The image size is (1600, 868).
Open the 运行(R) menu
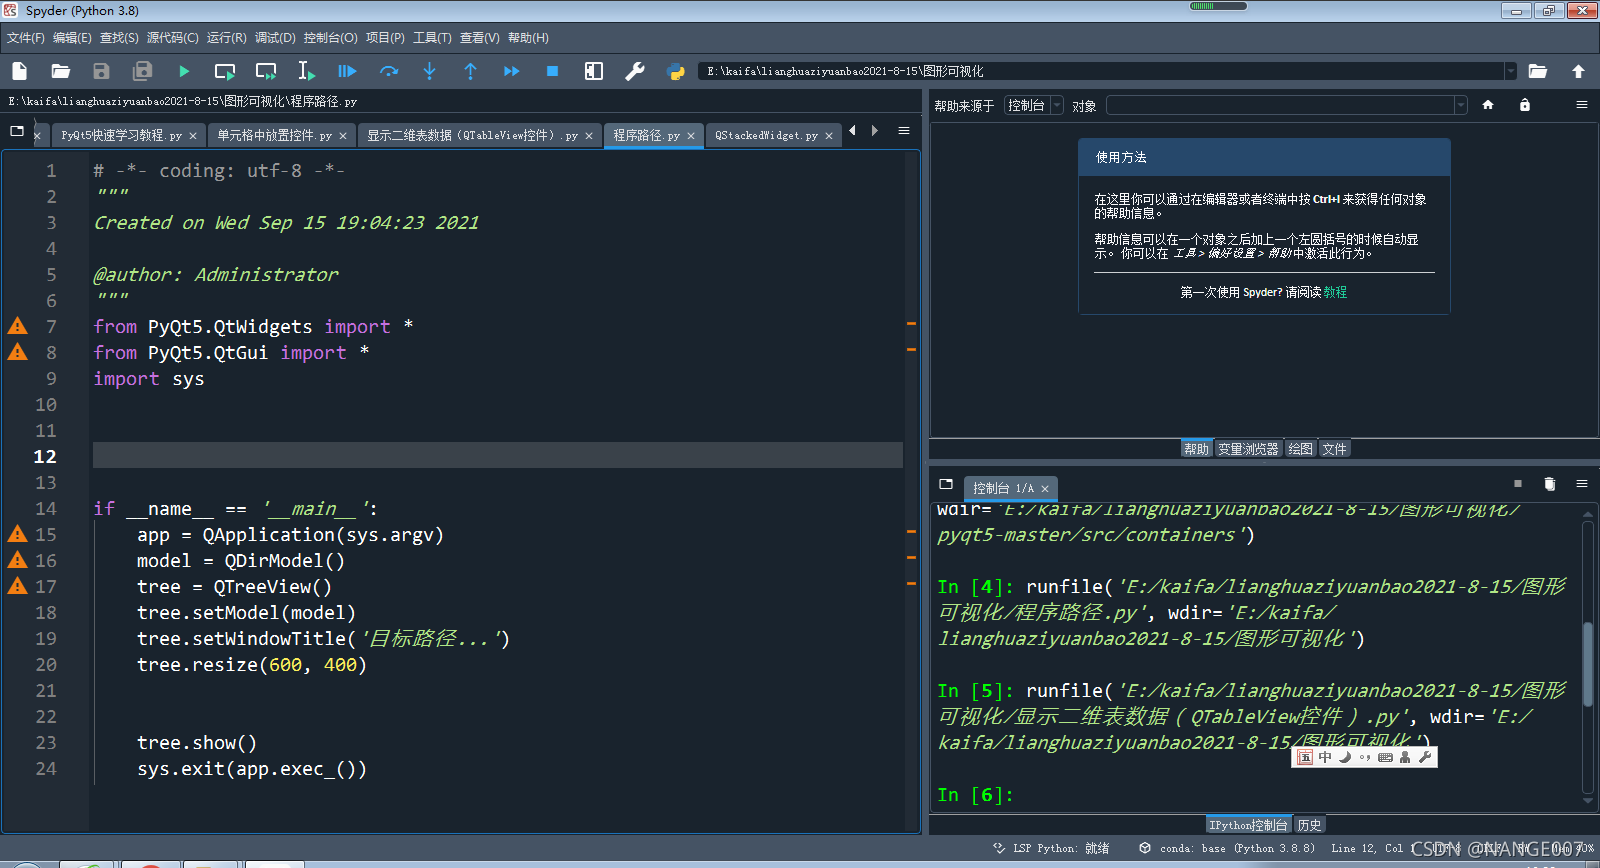[x=227, y=38]
